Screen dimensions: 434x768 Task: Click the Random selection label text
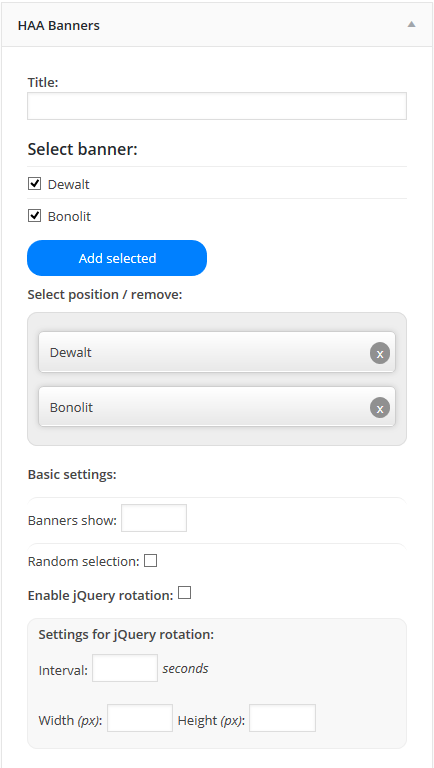click(84, 561)
